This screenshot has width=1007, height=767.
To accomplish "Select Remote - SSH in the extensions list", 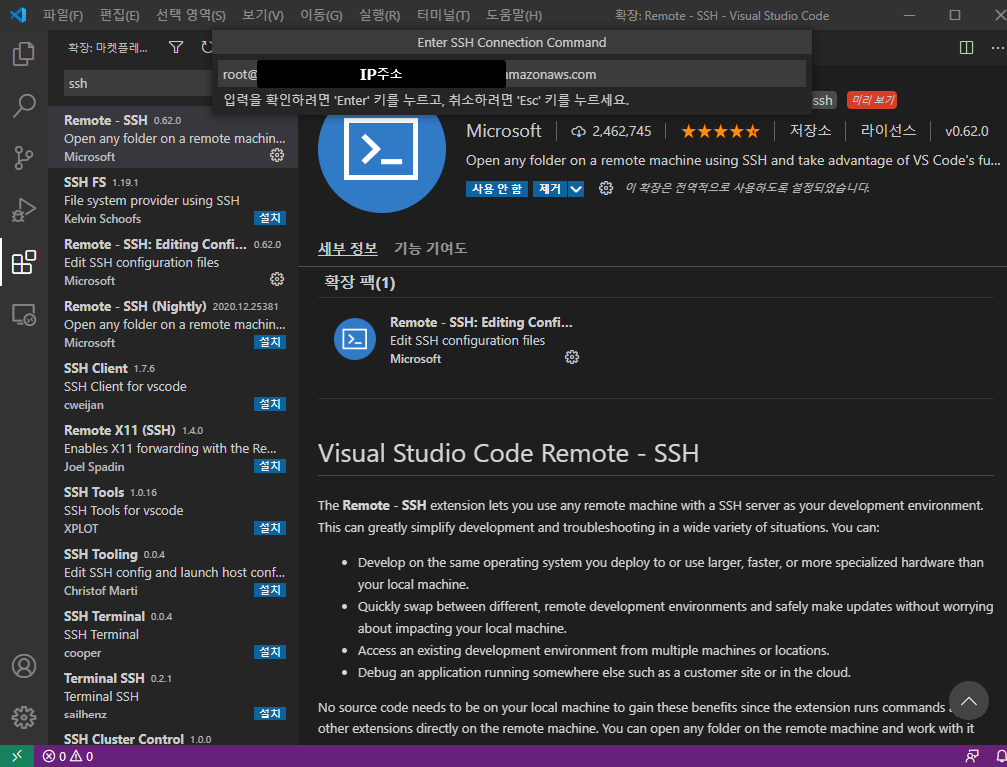I will 173,137.
